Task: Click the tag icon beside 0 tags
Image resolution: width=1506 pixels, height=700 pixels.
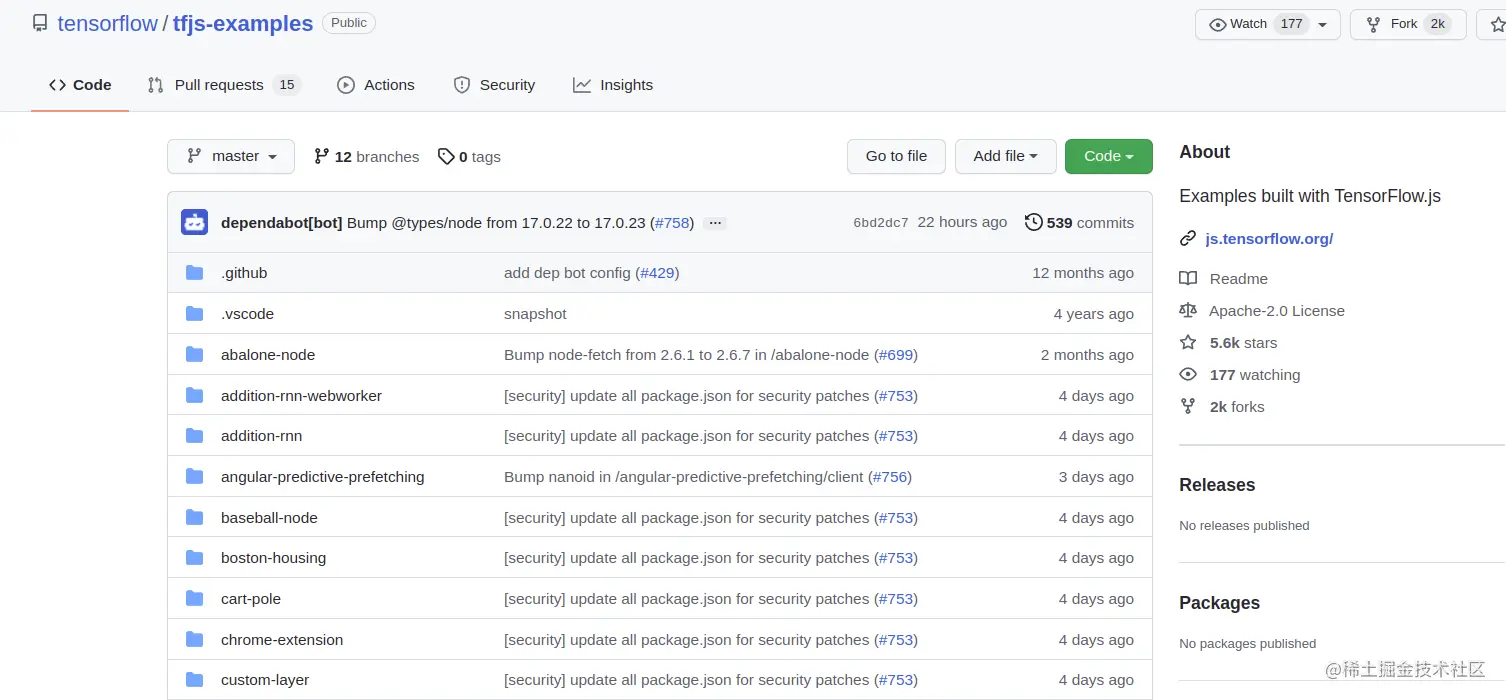Action: [x=446, y=156]
